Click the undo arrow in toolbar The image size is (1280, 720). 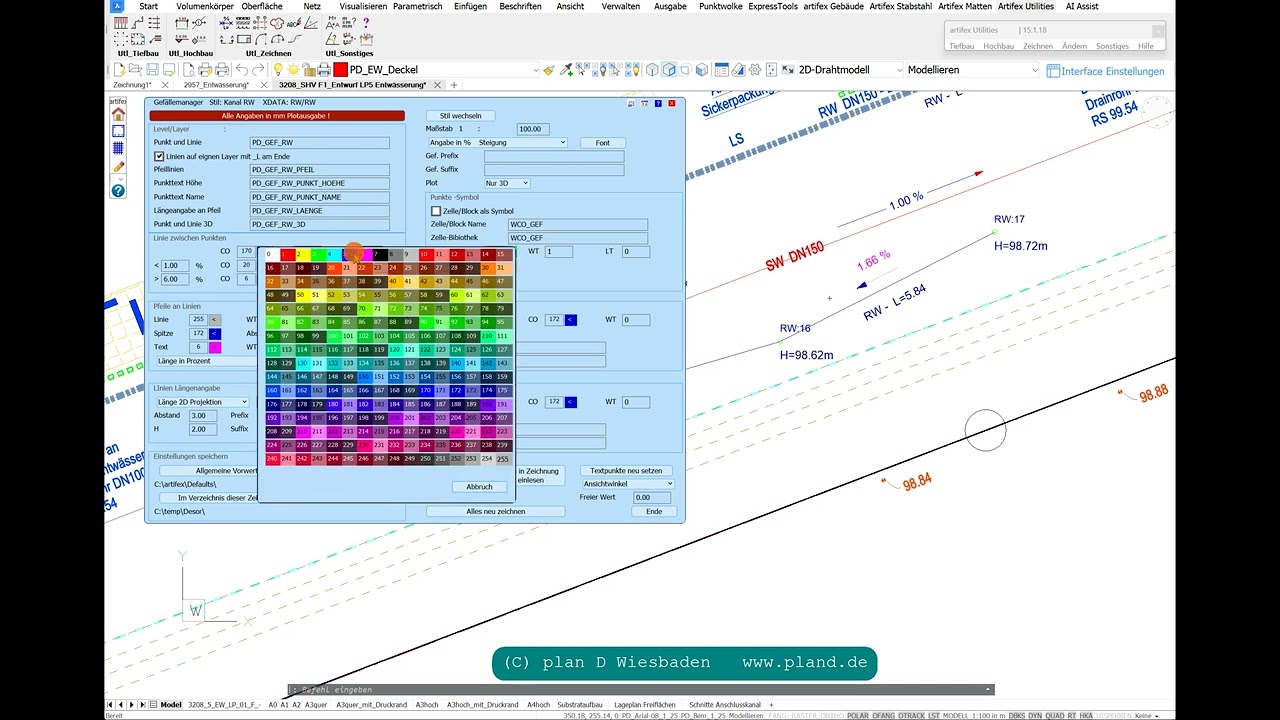pos(242,70)
